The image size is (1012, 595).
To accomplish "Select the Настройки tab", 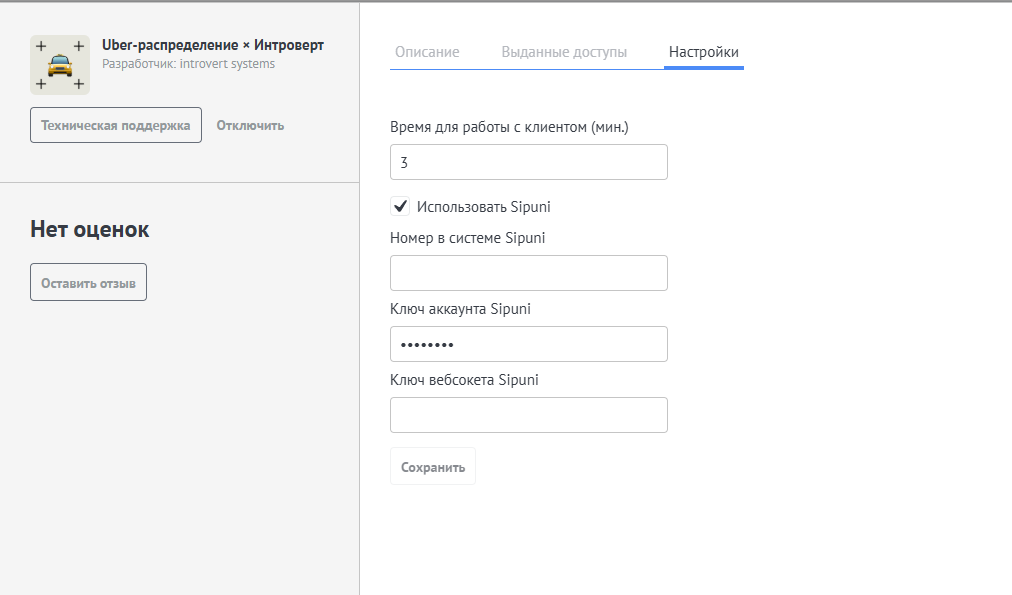I will 703,52.
